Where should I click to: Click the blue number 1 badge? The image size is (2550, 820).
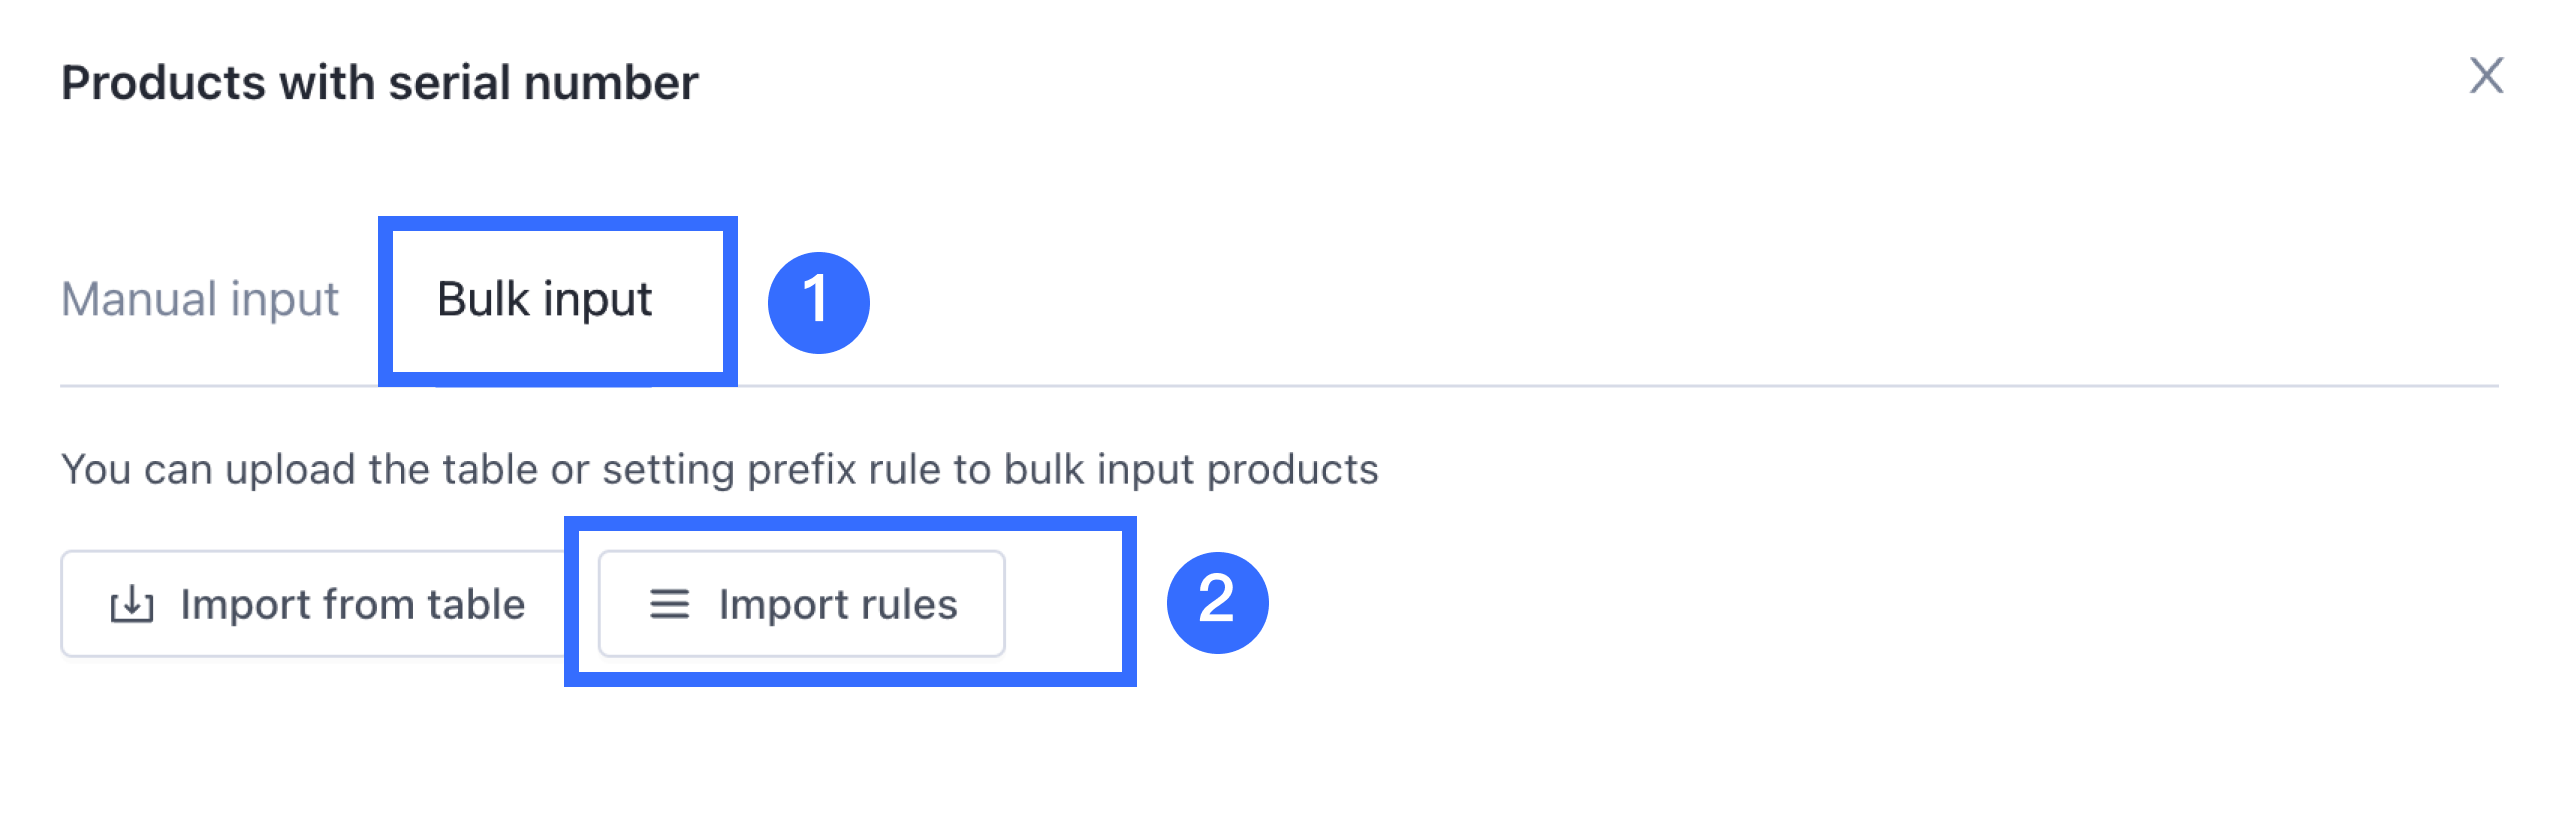click(x=818, y=302)
